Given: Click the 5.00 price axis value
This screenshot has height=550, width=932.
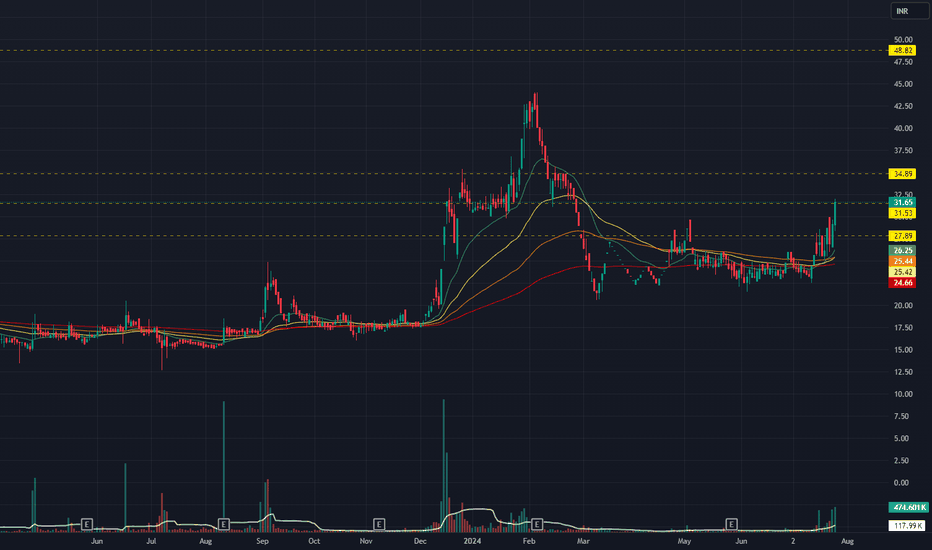Looking at the screenshot, I should tap(901, 439).
